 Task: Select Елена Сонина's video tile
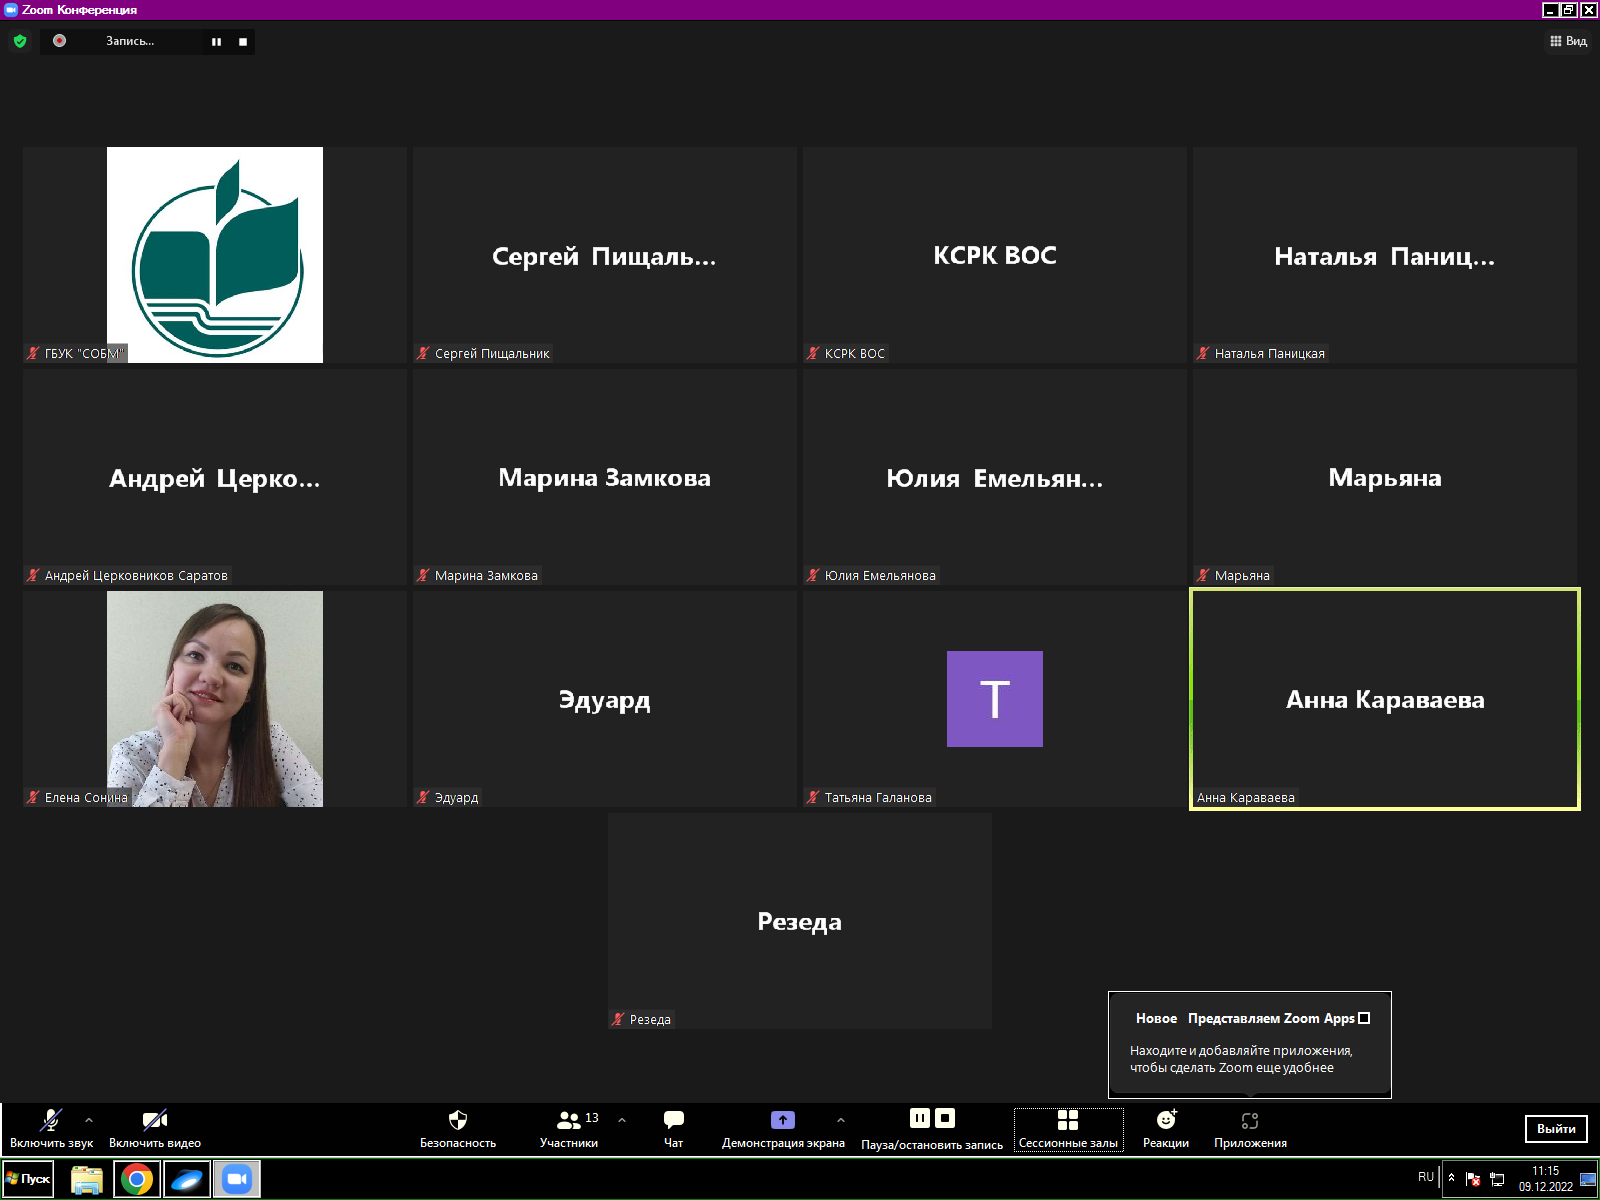point(214,698)
